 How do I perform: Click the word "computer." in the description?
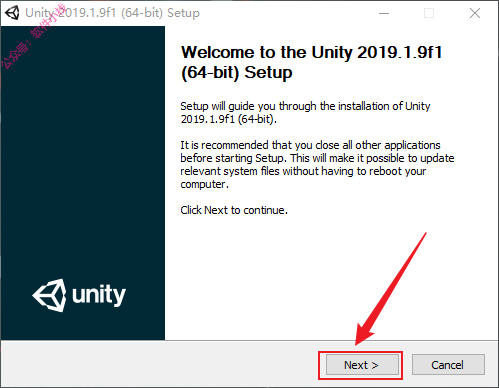click(x=204, y=184)
